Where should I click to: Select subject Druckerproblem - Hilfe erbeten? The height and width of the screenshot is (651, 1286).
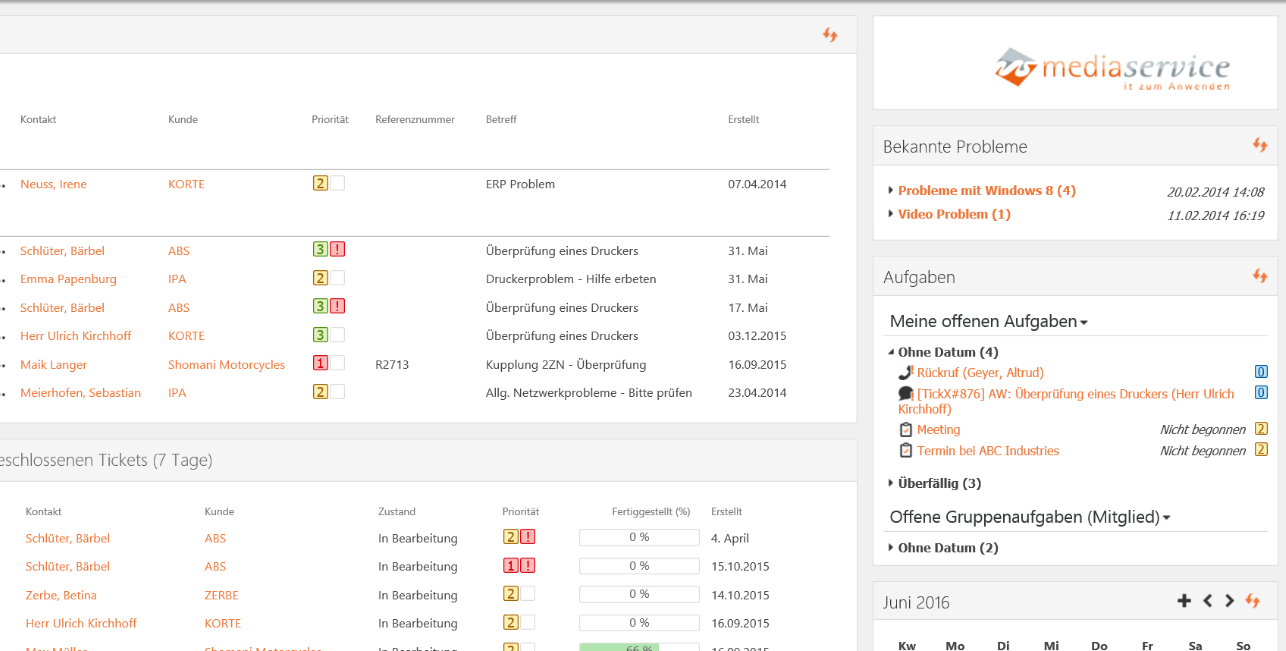pos(571,279)
